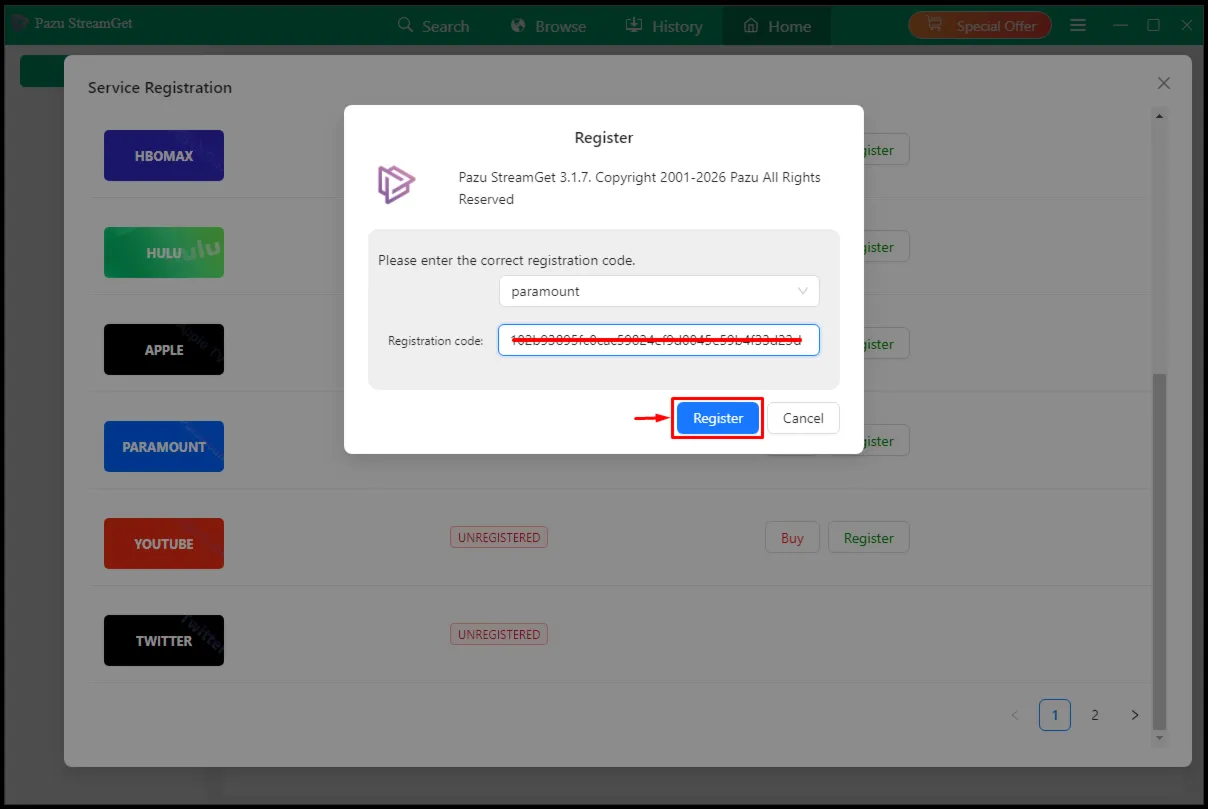Viewport: 1208px width, 809px height.
Task: Click the service list vertical scrollbar
Action: pyautogui.click(x=1160, y=550)
